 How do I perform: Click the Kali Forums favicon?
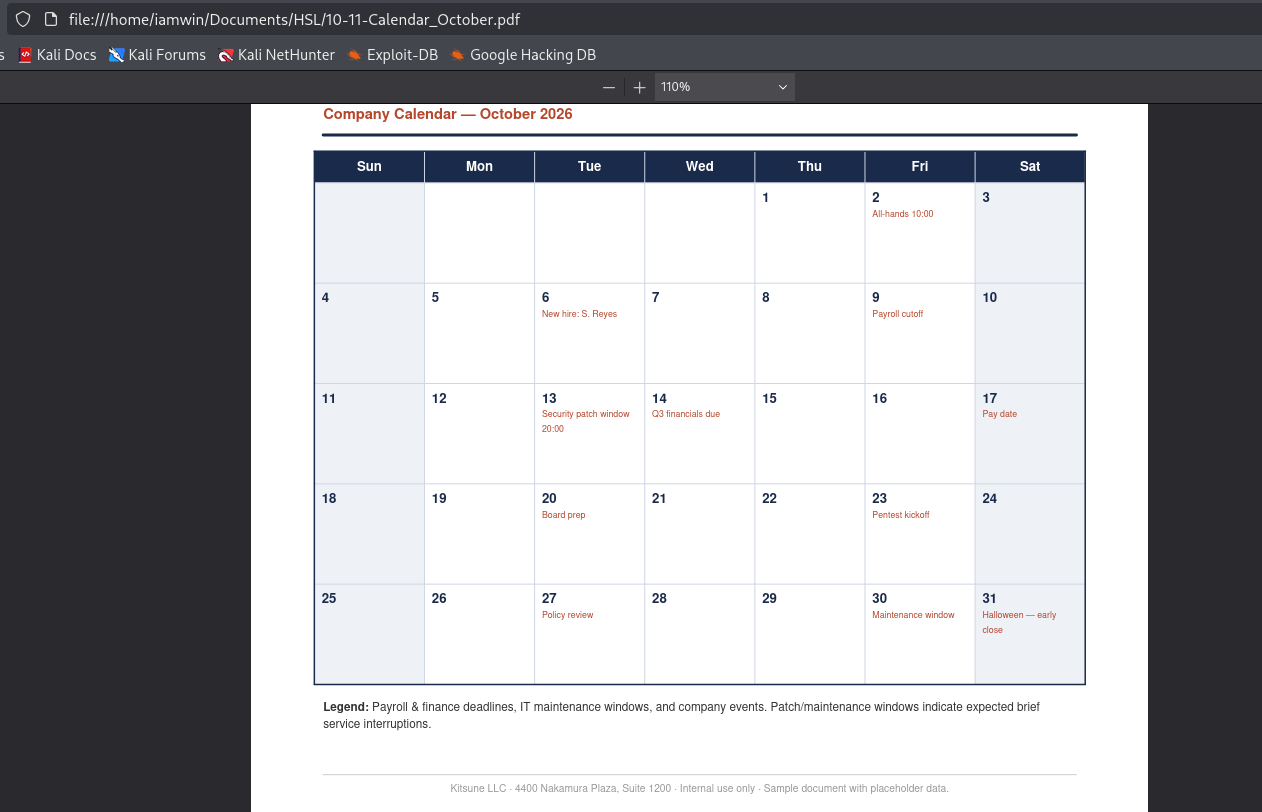tap(117, 55)
